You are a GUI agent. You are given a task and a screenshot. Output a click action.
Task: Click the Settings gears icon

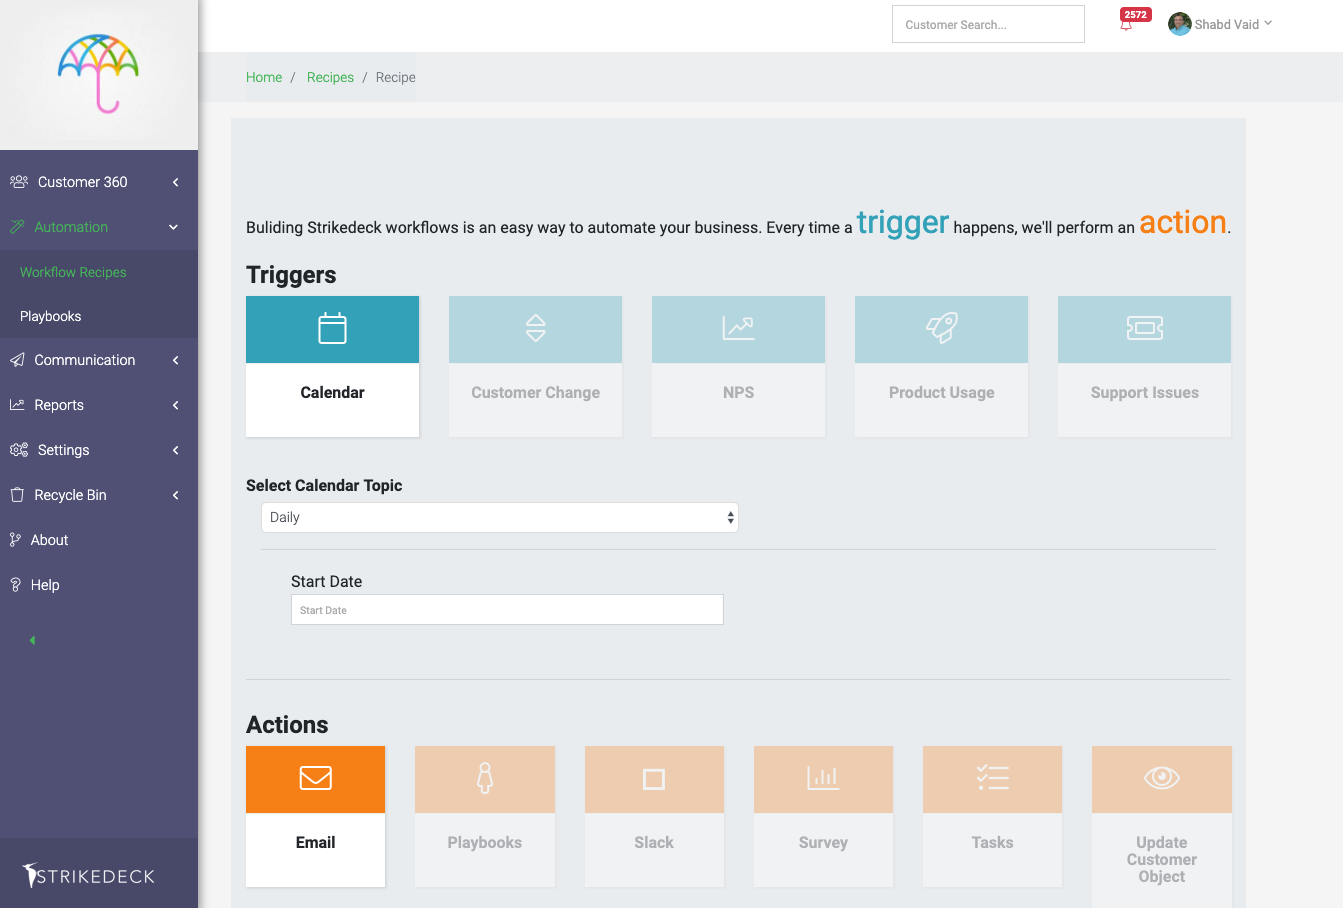pyautogui.click(x=19, y=450)
